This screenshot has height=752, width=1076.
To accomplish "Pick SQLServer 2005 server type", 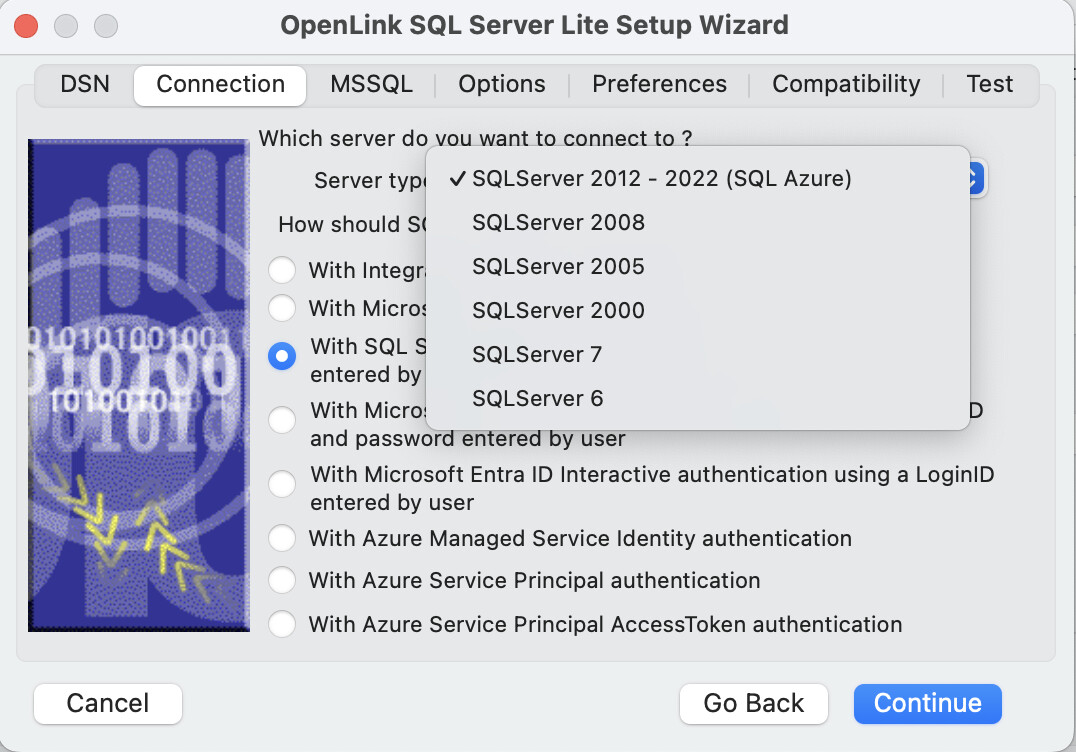I will pyautogui.click(x=558, y=267).
